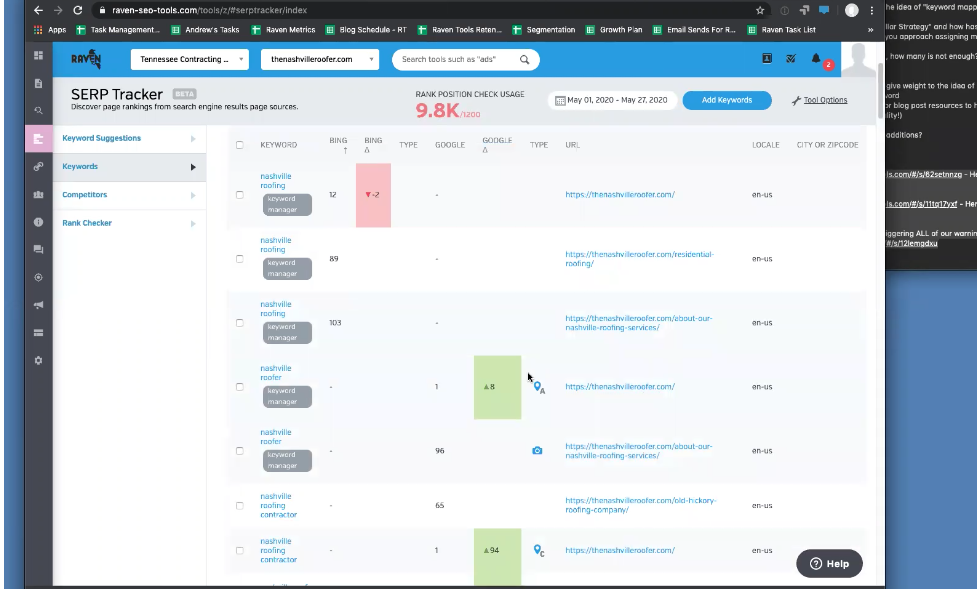977x589 pixels.
Task: Open the contact card icon in blue header
Action: tap(767, 59)
